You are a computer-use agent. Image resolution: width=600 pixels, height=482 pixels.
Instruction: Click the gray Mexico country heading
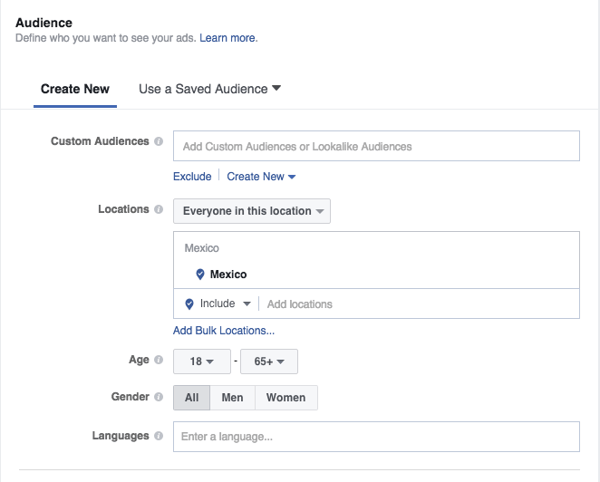tap(202, 248)
